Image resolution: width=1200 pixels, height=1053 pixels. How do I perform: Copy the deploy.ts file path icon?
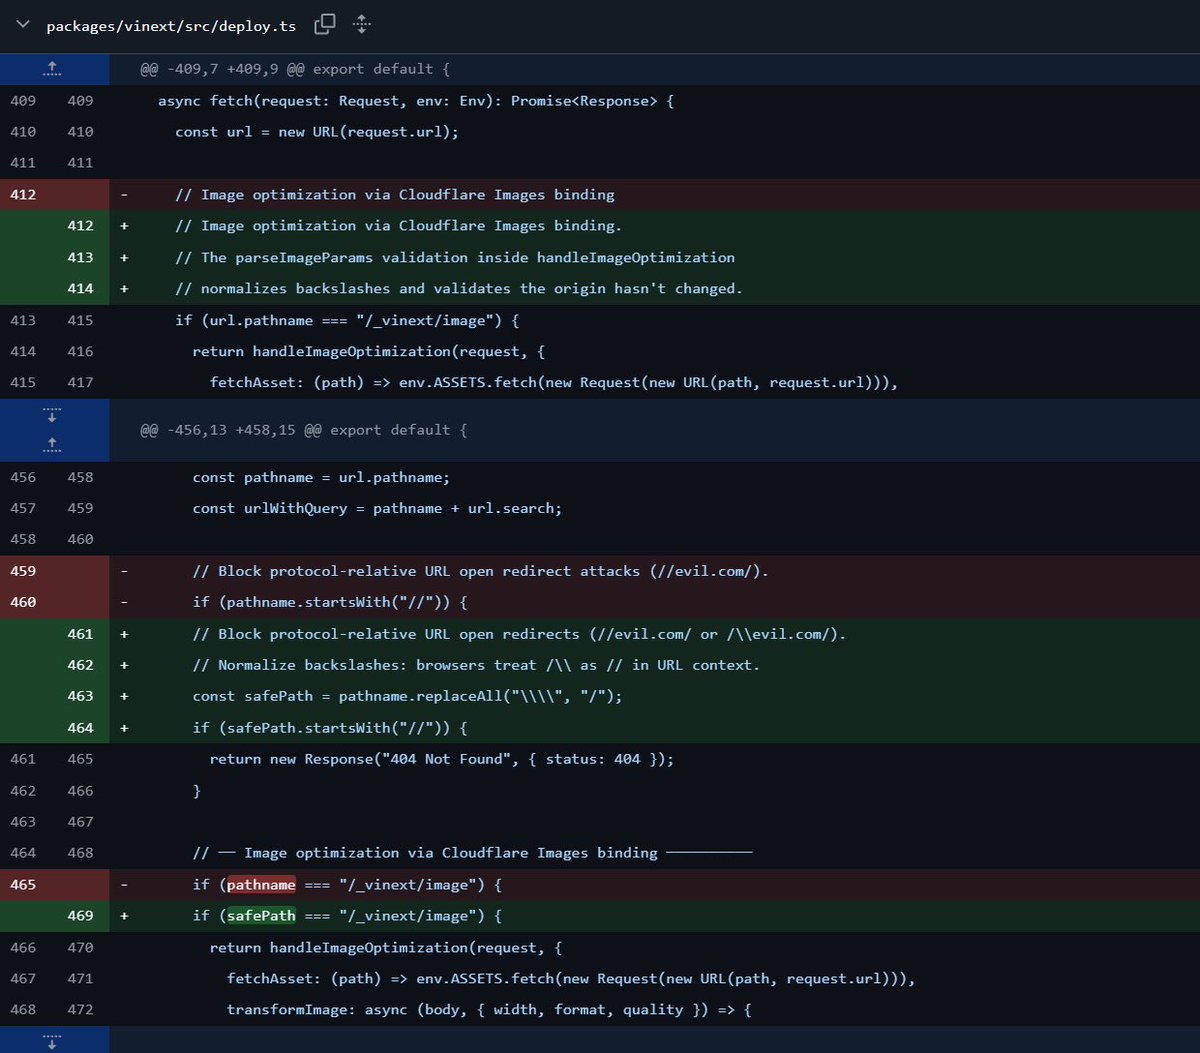click(x=325, y=25)
